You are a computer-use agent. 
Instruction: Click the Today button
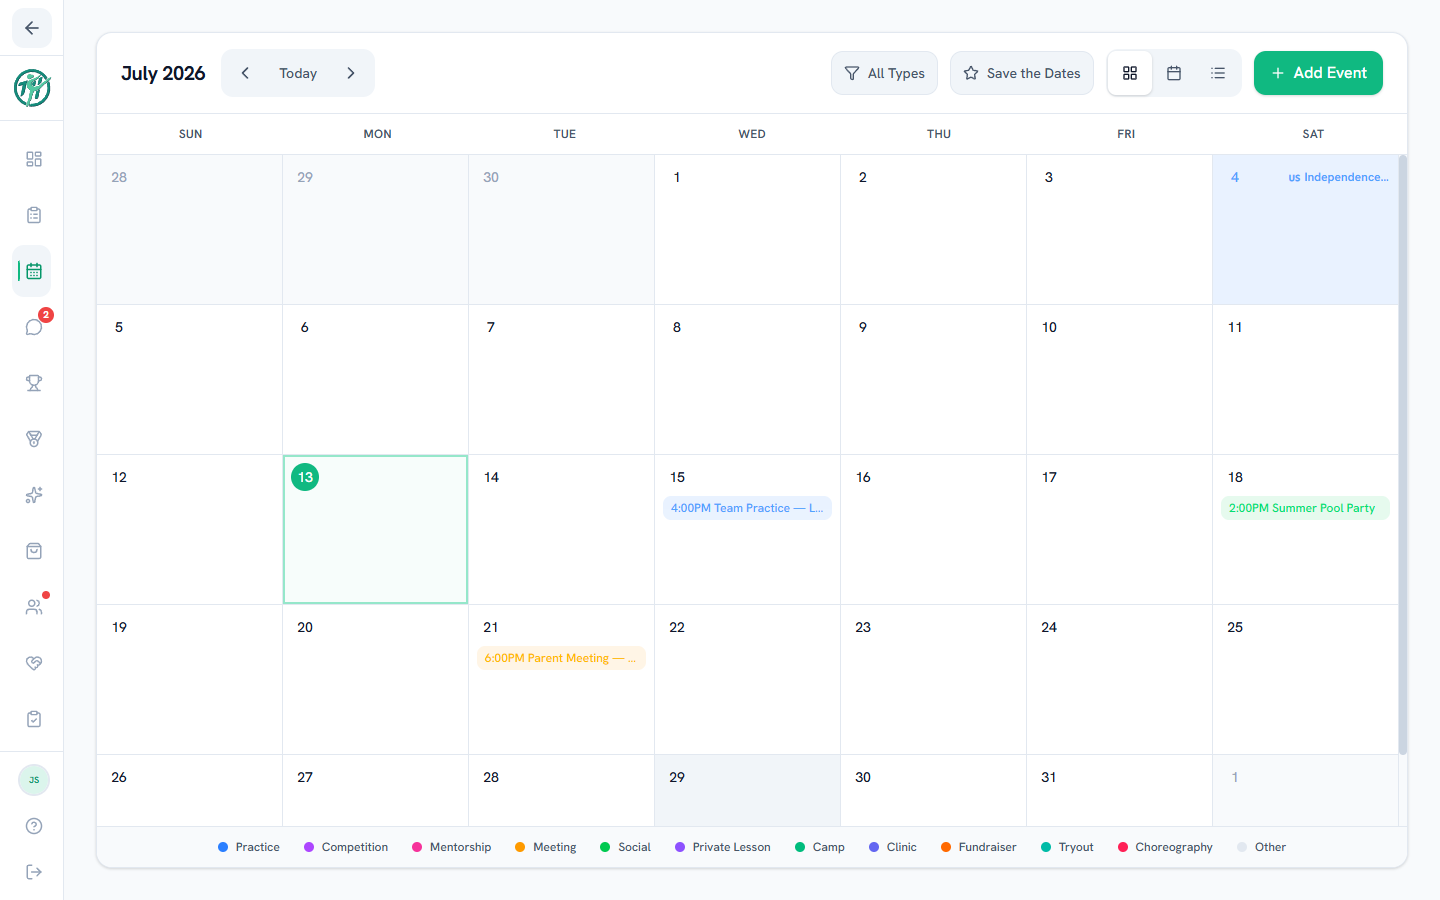[298, 73]
